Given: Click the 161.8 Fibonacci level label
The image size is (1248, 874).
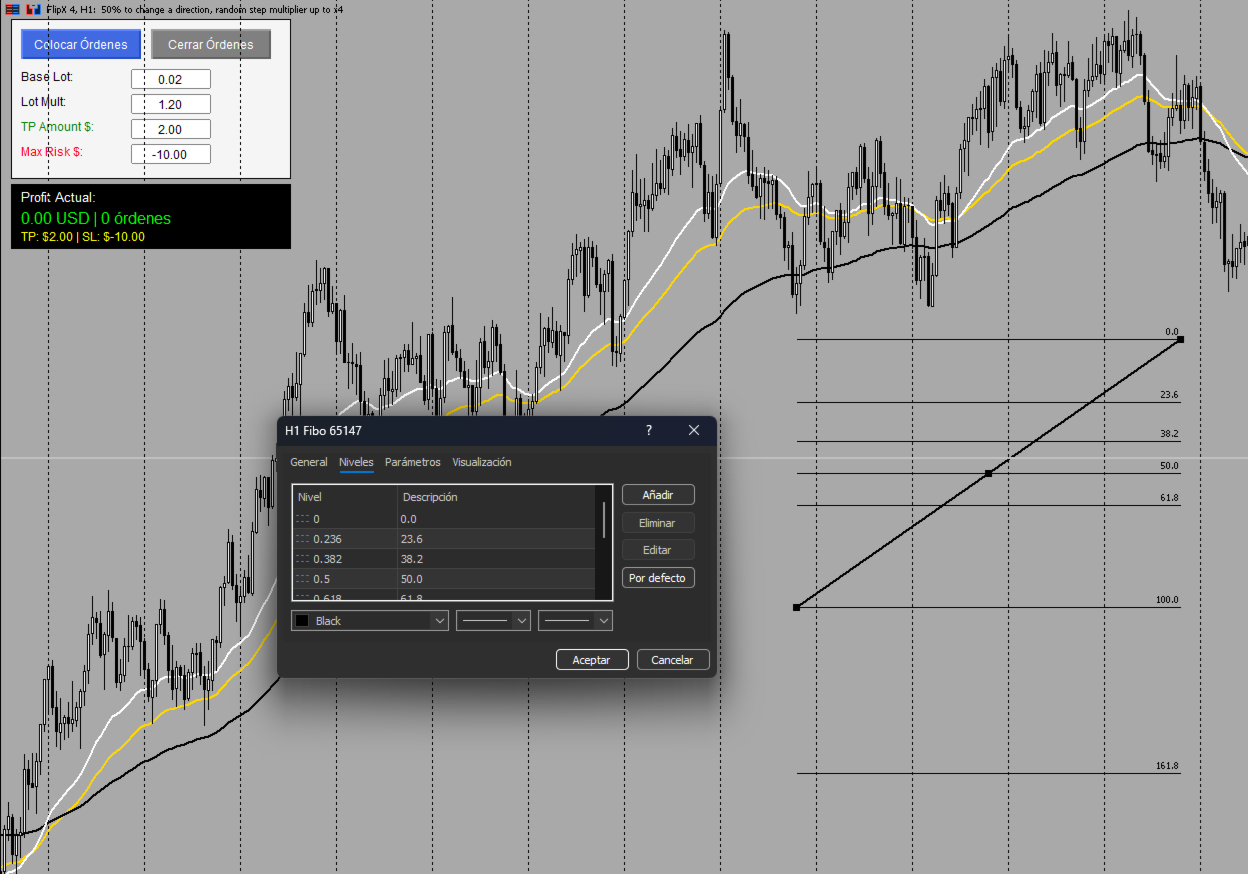Looking at the screenshot, I should [1167, 766].
